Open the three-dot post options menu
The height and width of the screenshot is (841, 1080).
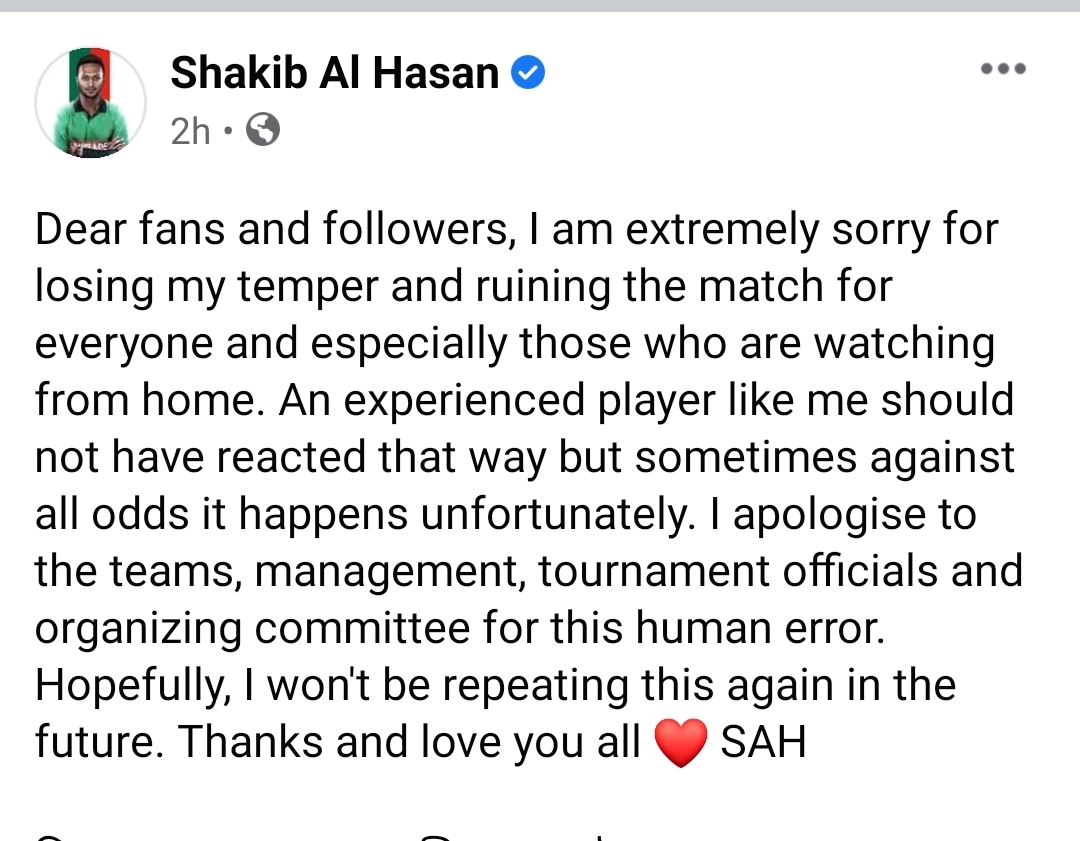pyautogui.click(x=1004, y=69)
